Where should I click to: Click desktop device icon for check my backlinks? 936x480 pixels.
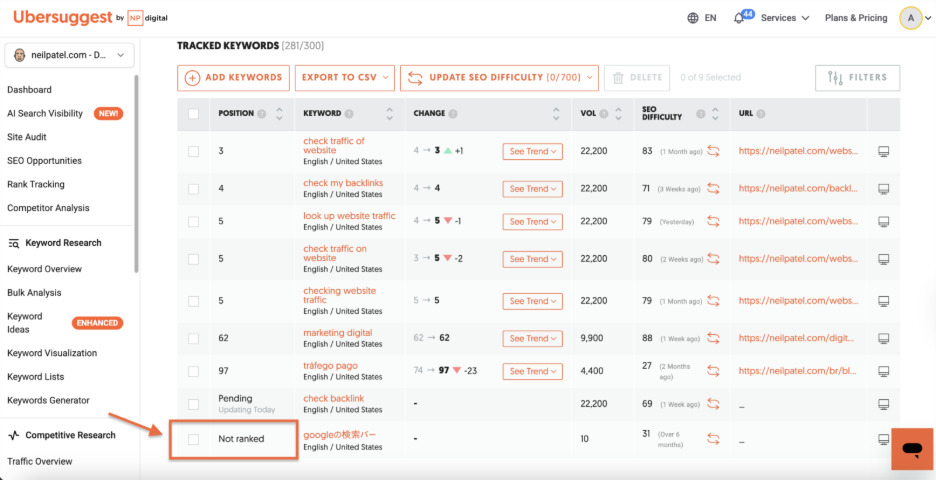[884, 189]
